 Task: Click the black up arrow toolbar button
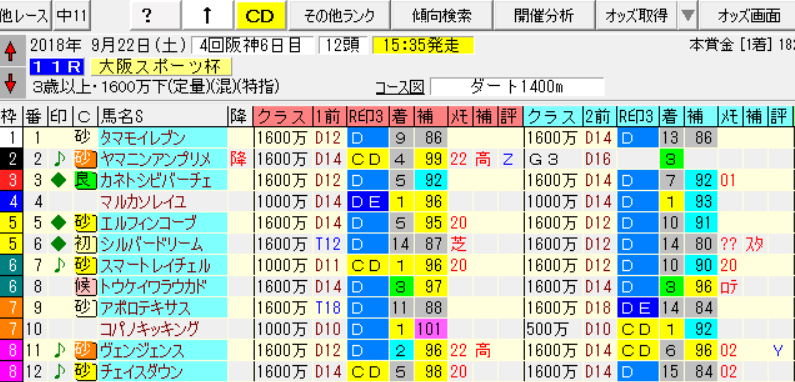206,16
